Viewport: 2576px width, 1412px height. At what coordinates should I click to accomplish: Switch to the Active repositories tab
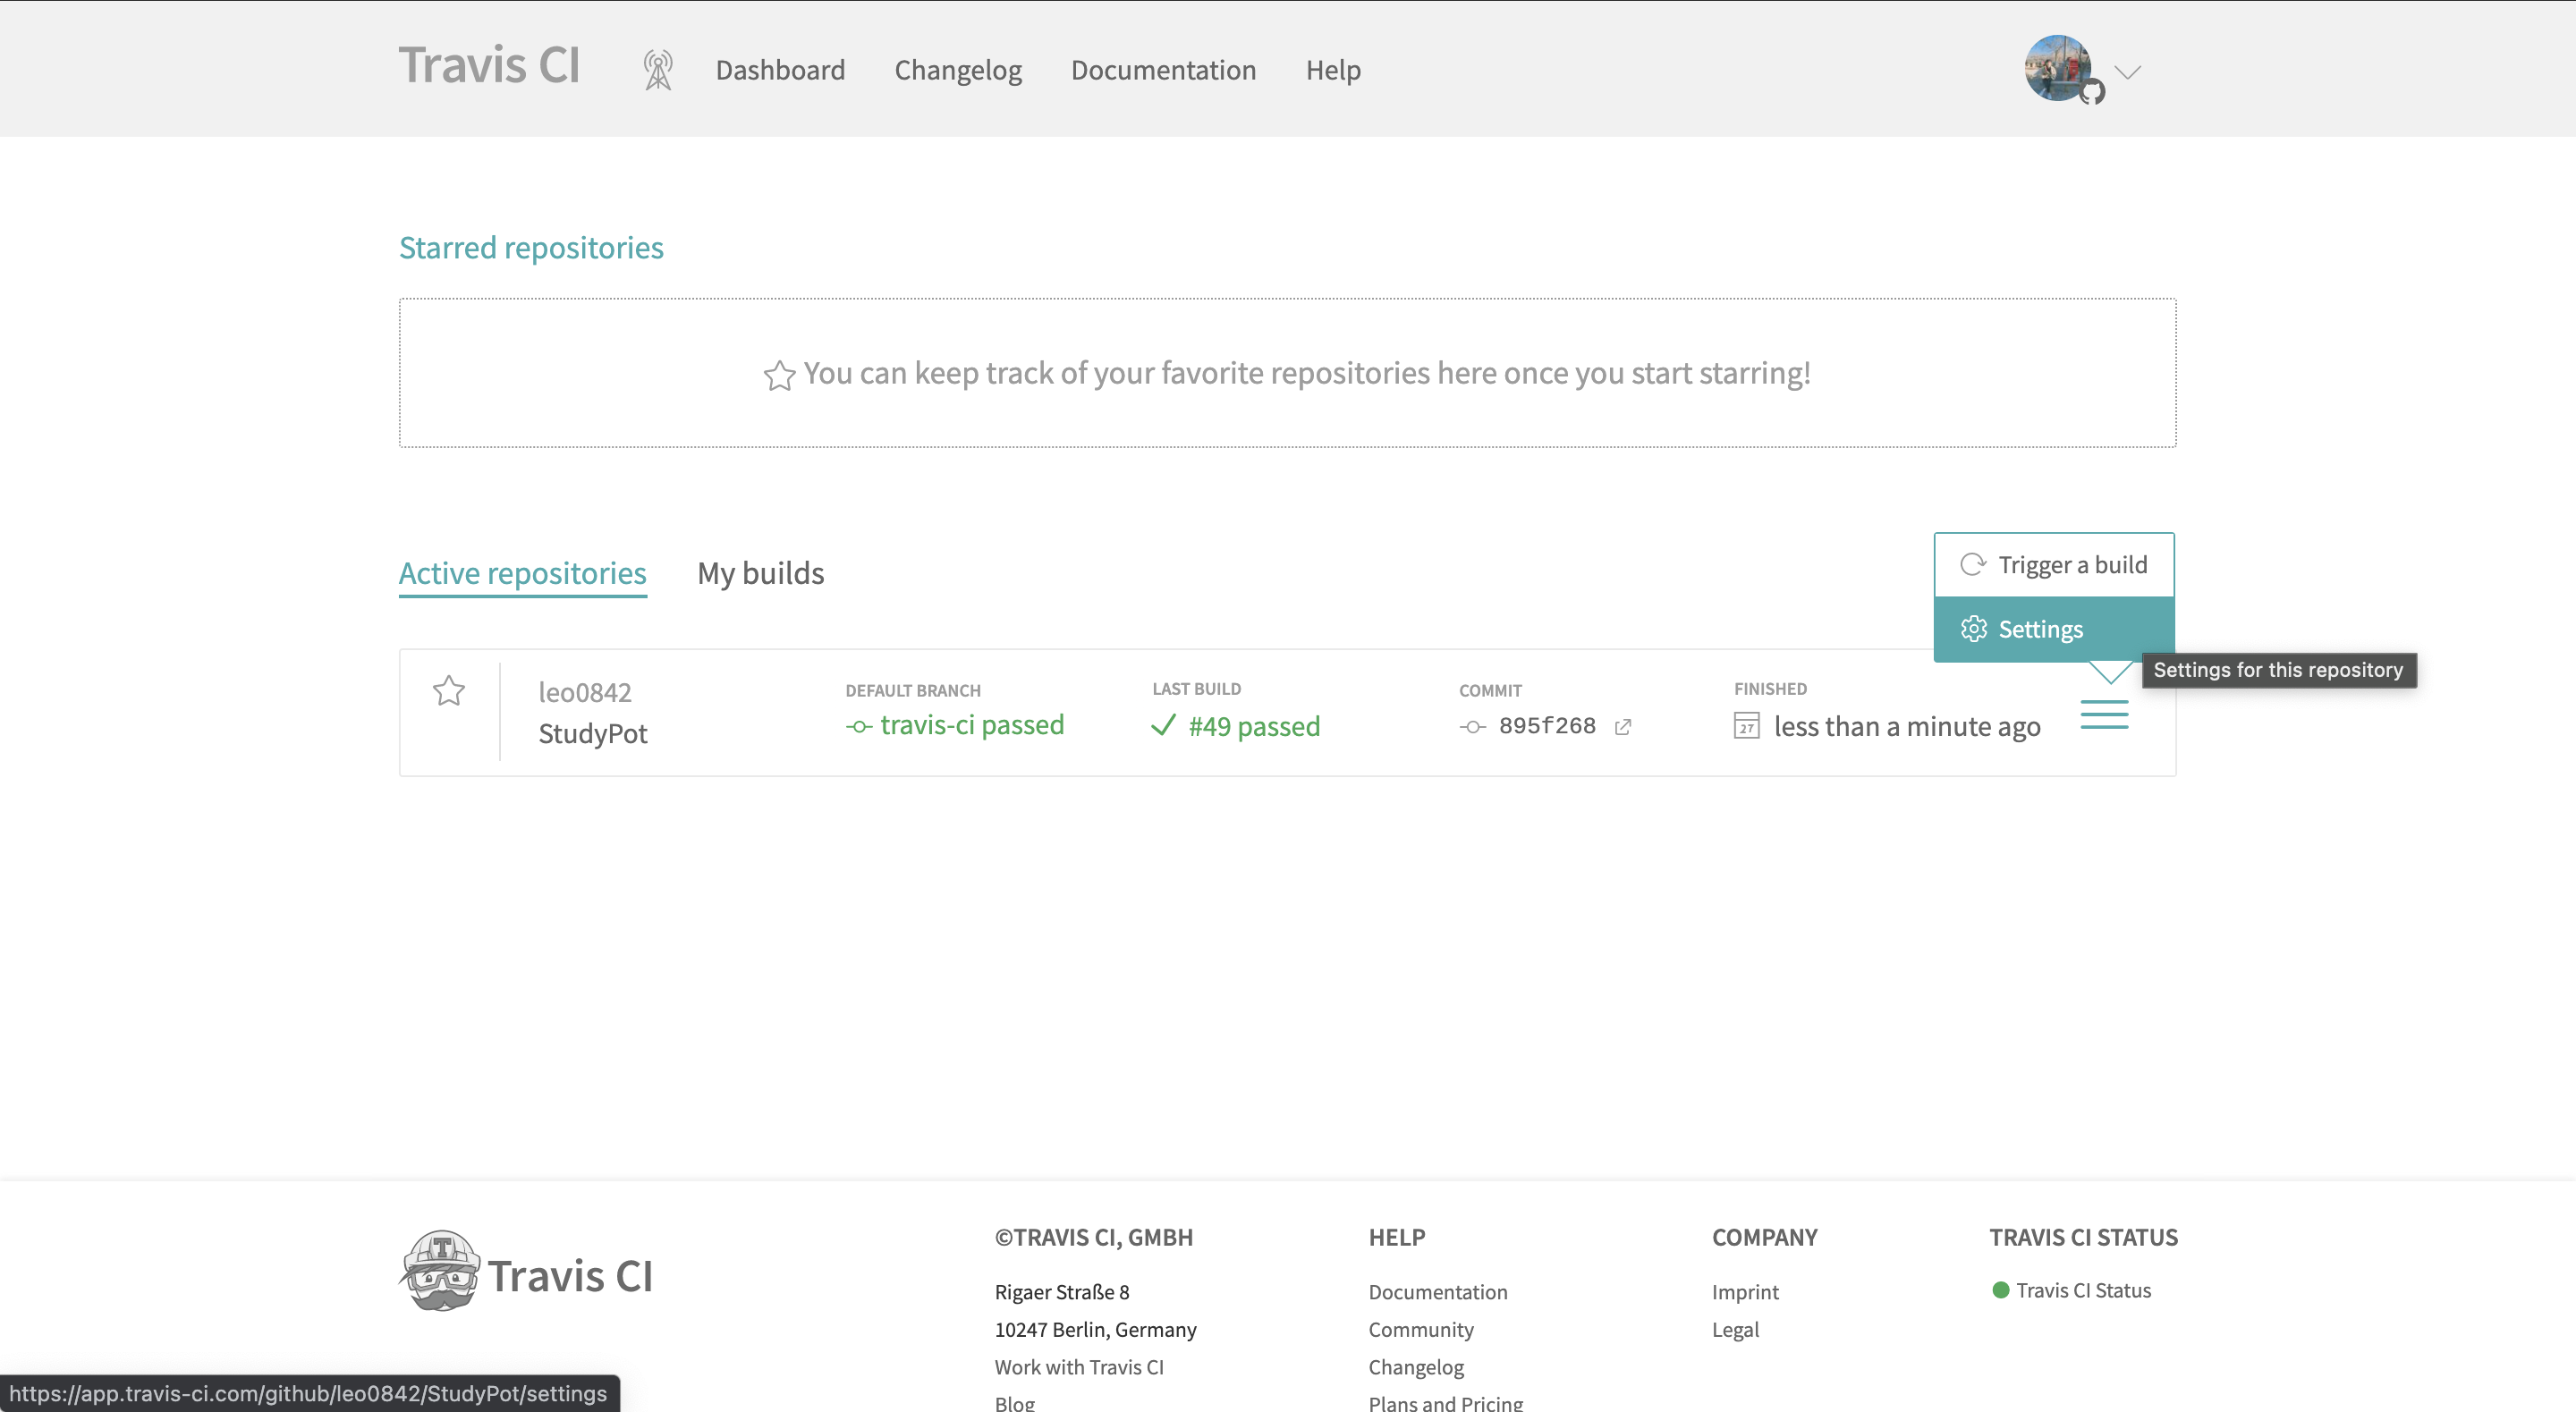523,573
